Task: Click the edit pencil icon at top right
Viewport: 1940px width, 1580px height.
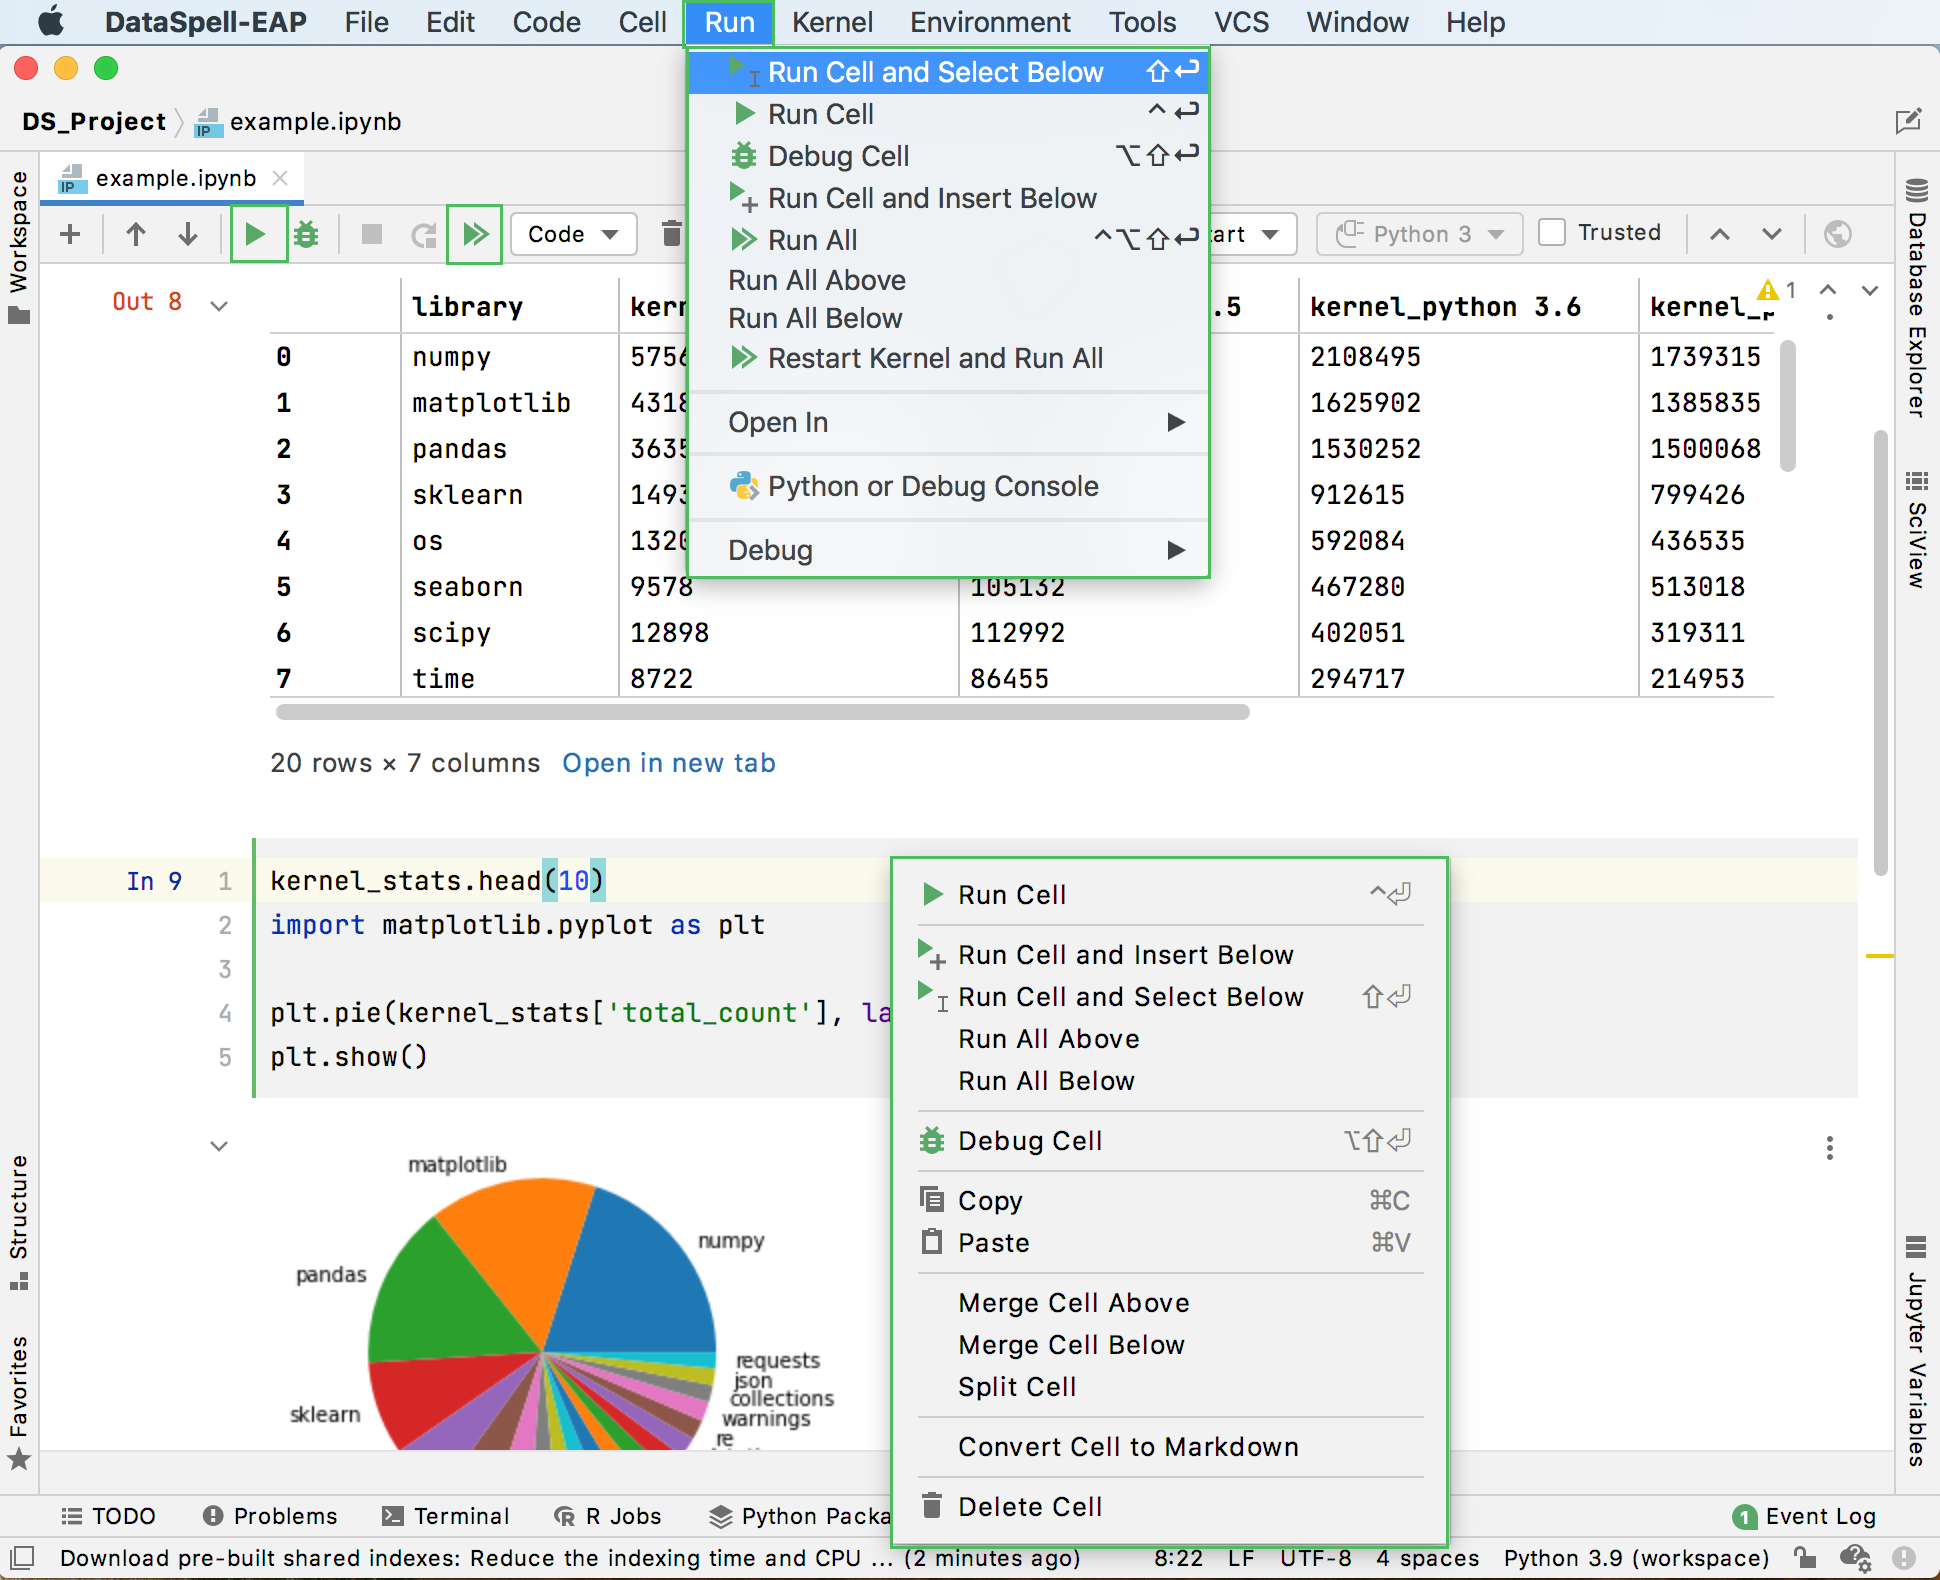Action: point(1908,121)
